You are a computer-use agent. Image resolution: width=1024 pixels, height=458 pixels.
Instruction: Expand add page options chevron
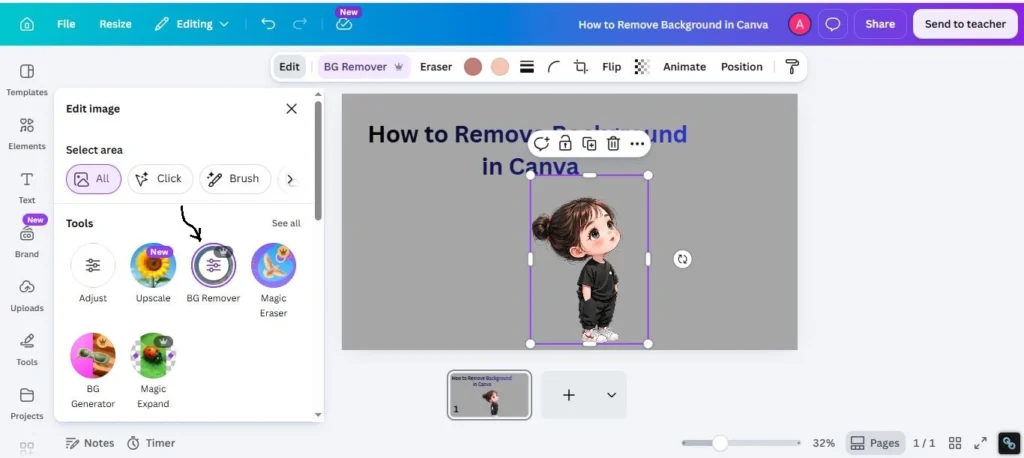point(611,395)
